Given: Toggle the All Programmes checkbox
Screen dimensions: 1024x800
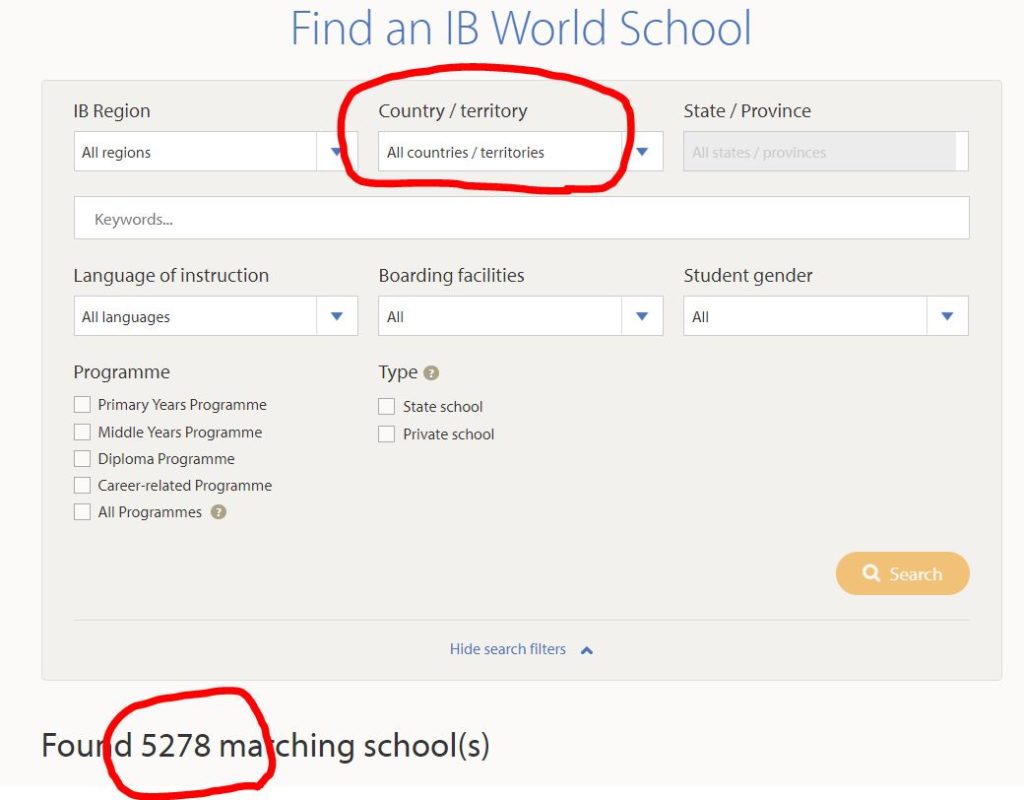Looking at the screenshot, I should coord(82,512).
